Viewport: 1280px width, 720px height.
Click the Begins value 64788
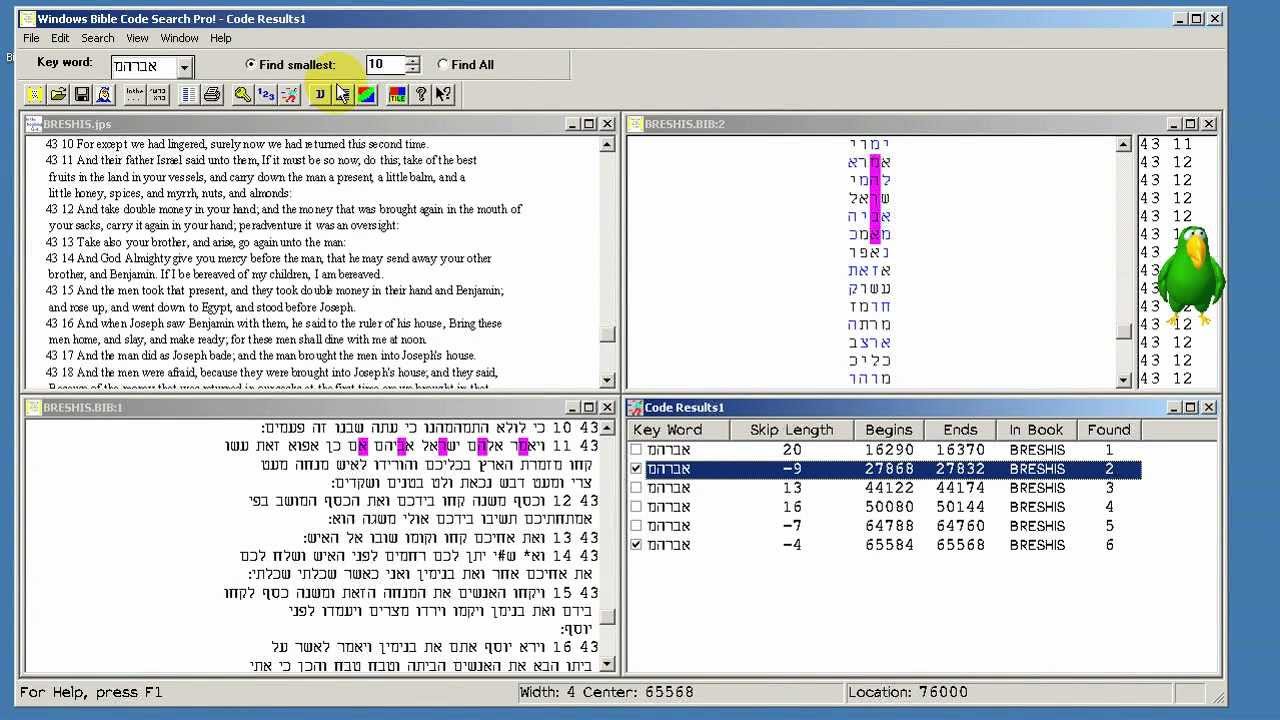pos(888,526)
